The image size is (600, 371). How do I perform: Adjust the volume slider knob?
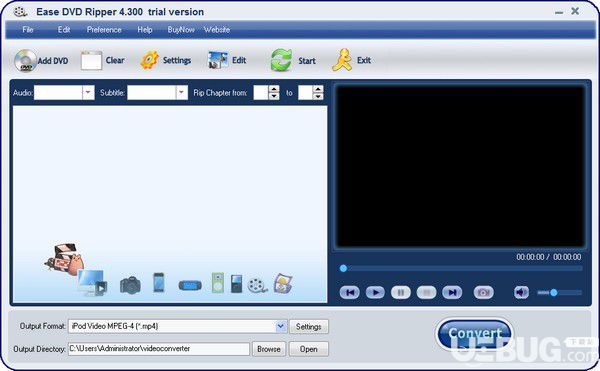pos(553,293)
